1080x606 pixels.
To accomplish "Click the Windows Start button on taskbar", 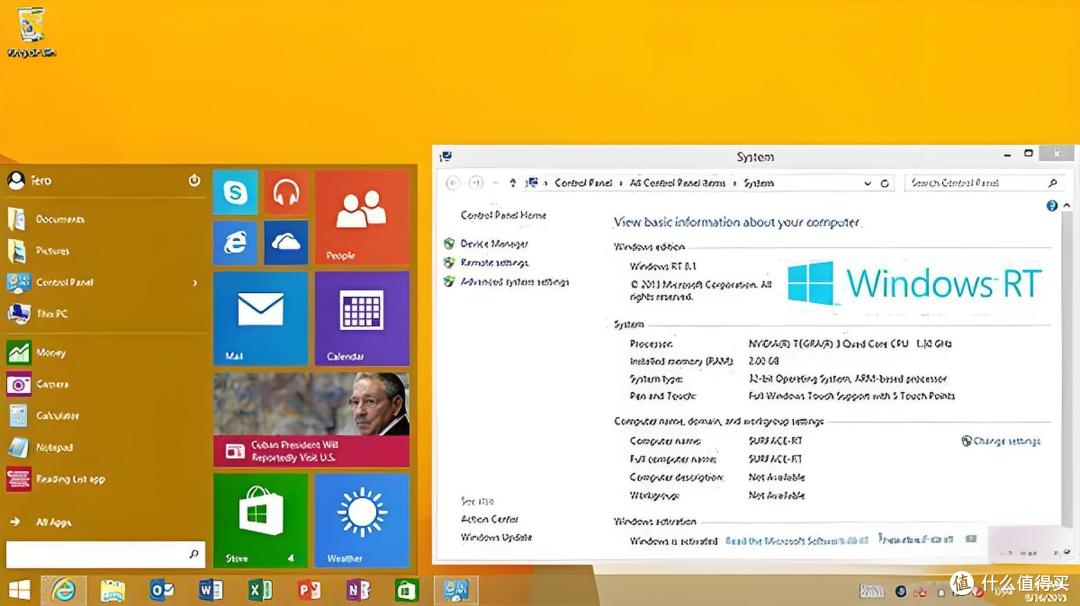I will click(x=19, y=590).
